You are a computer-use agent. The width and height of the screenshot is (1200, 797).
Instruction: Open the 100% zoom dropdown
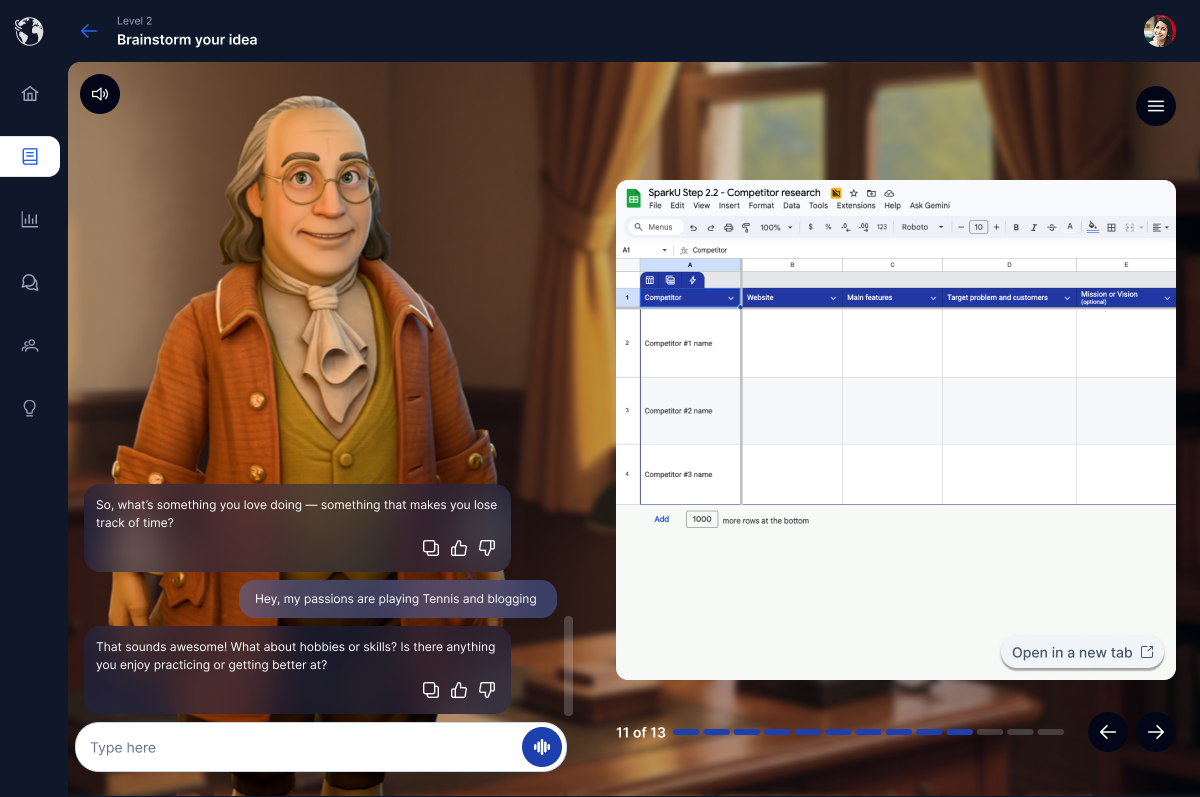click(776, 228)
